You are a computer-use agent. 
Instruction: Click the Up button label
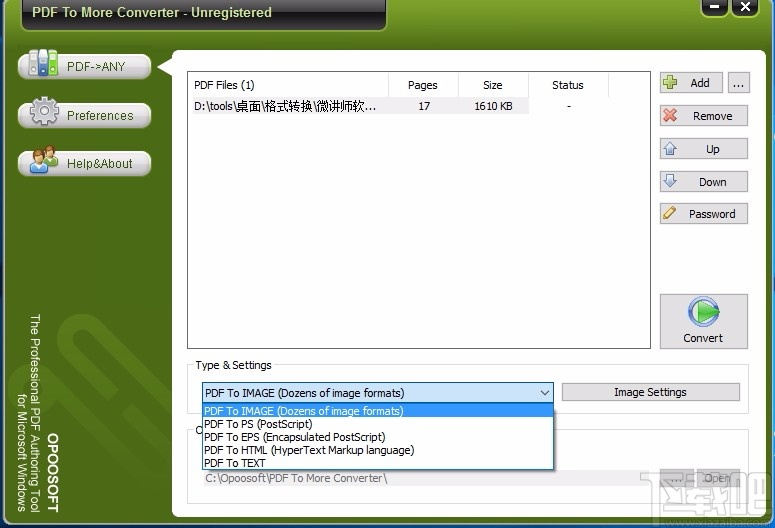(x=712, y=149)
